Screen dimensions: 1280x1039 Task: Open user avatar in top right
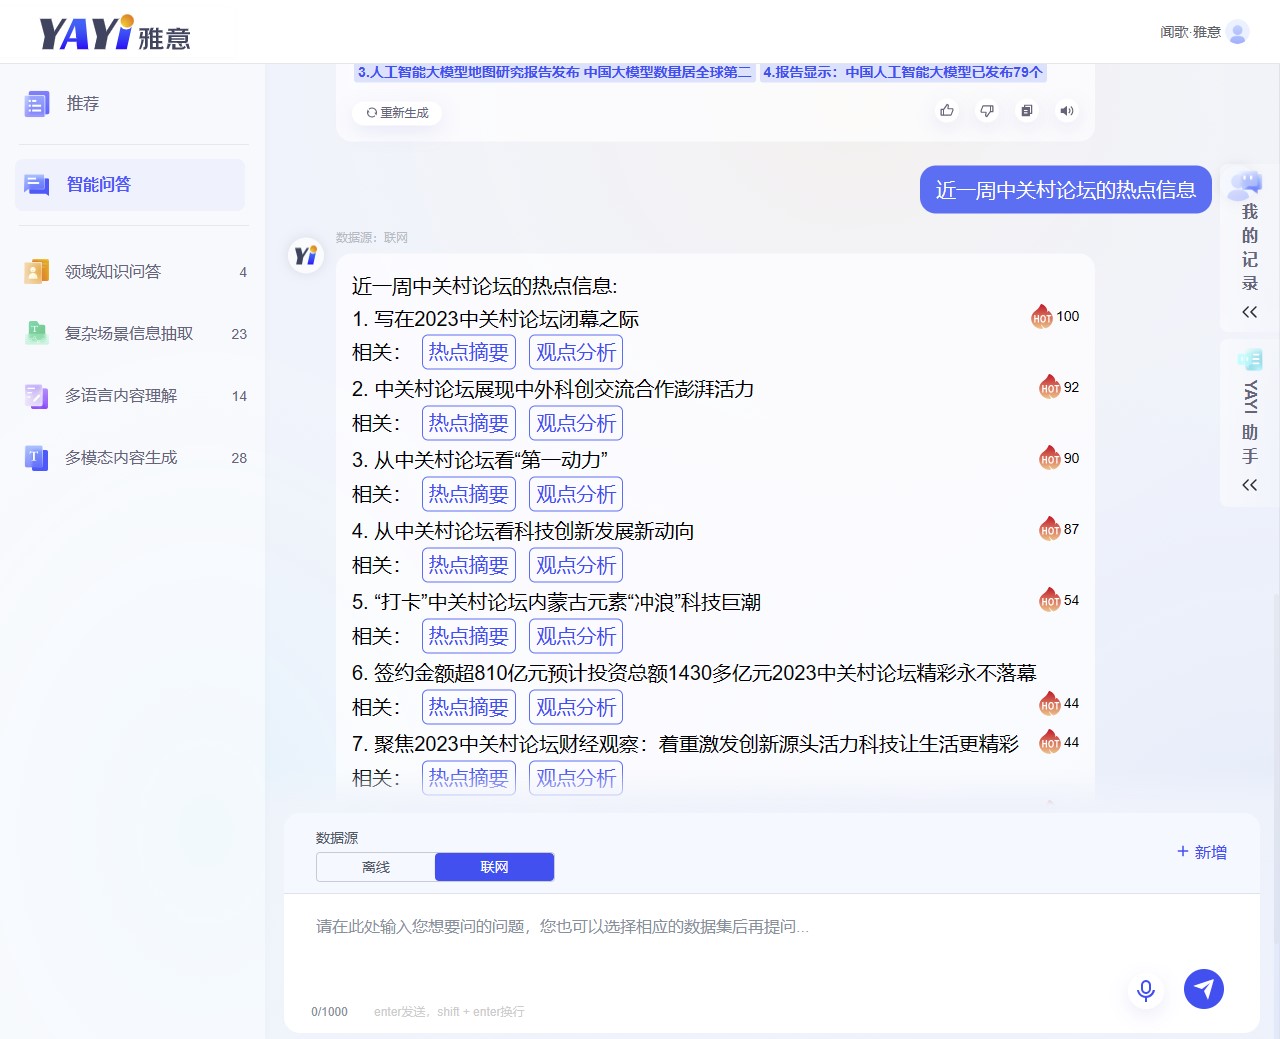[x=1238, y=32]
